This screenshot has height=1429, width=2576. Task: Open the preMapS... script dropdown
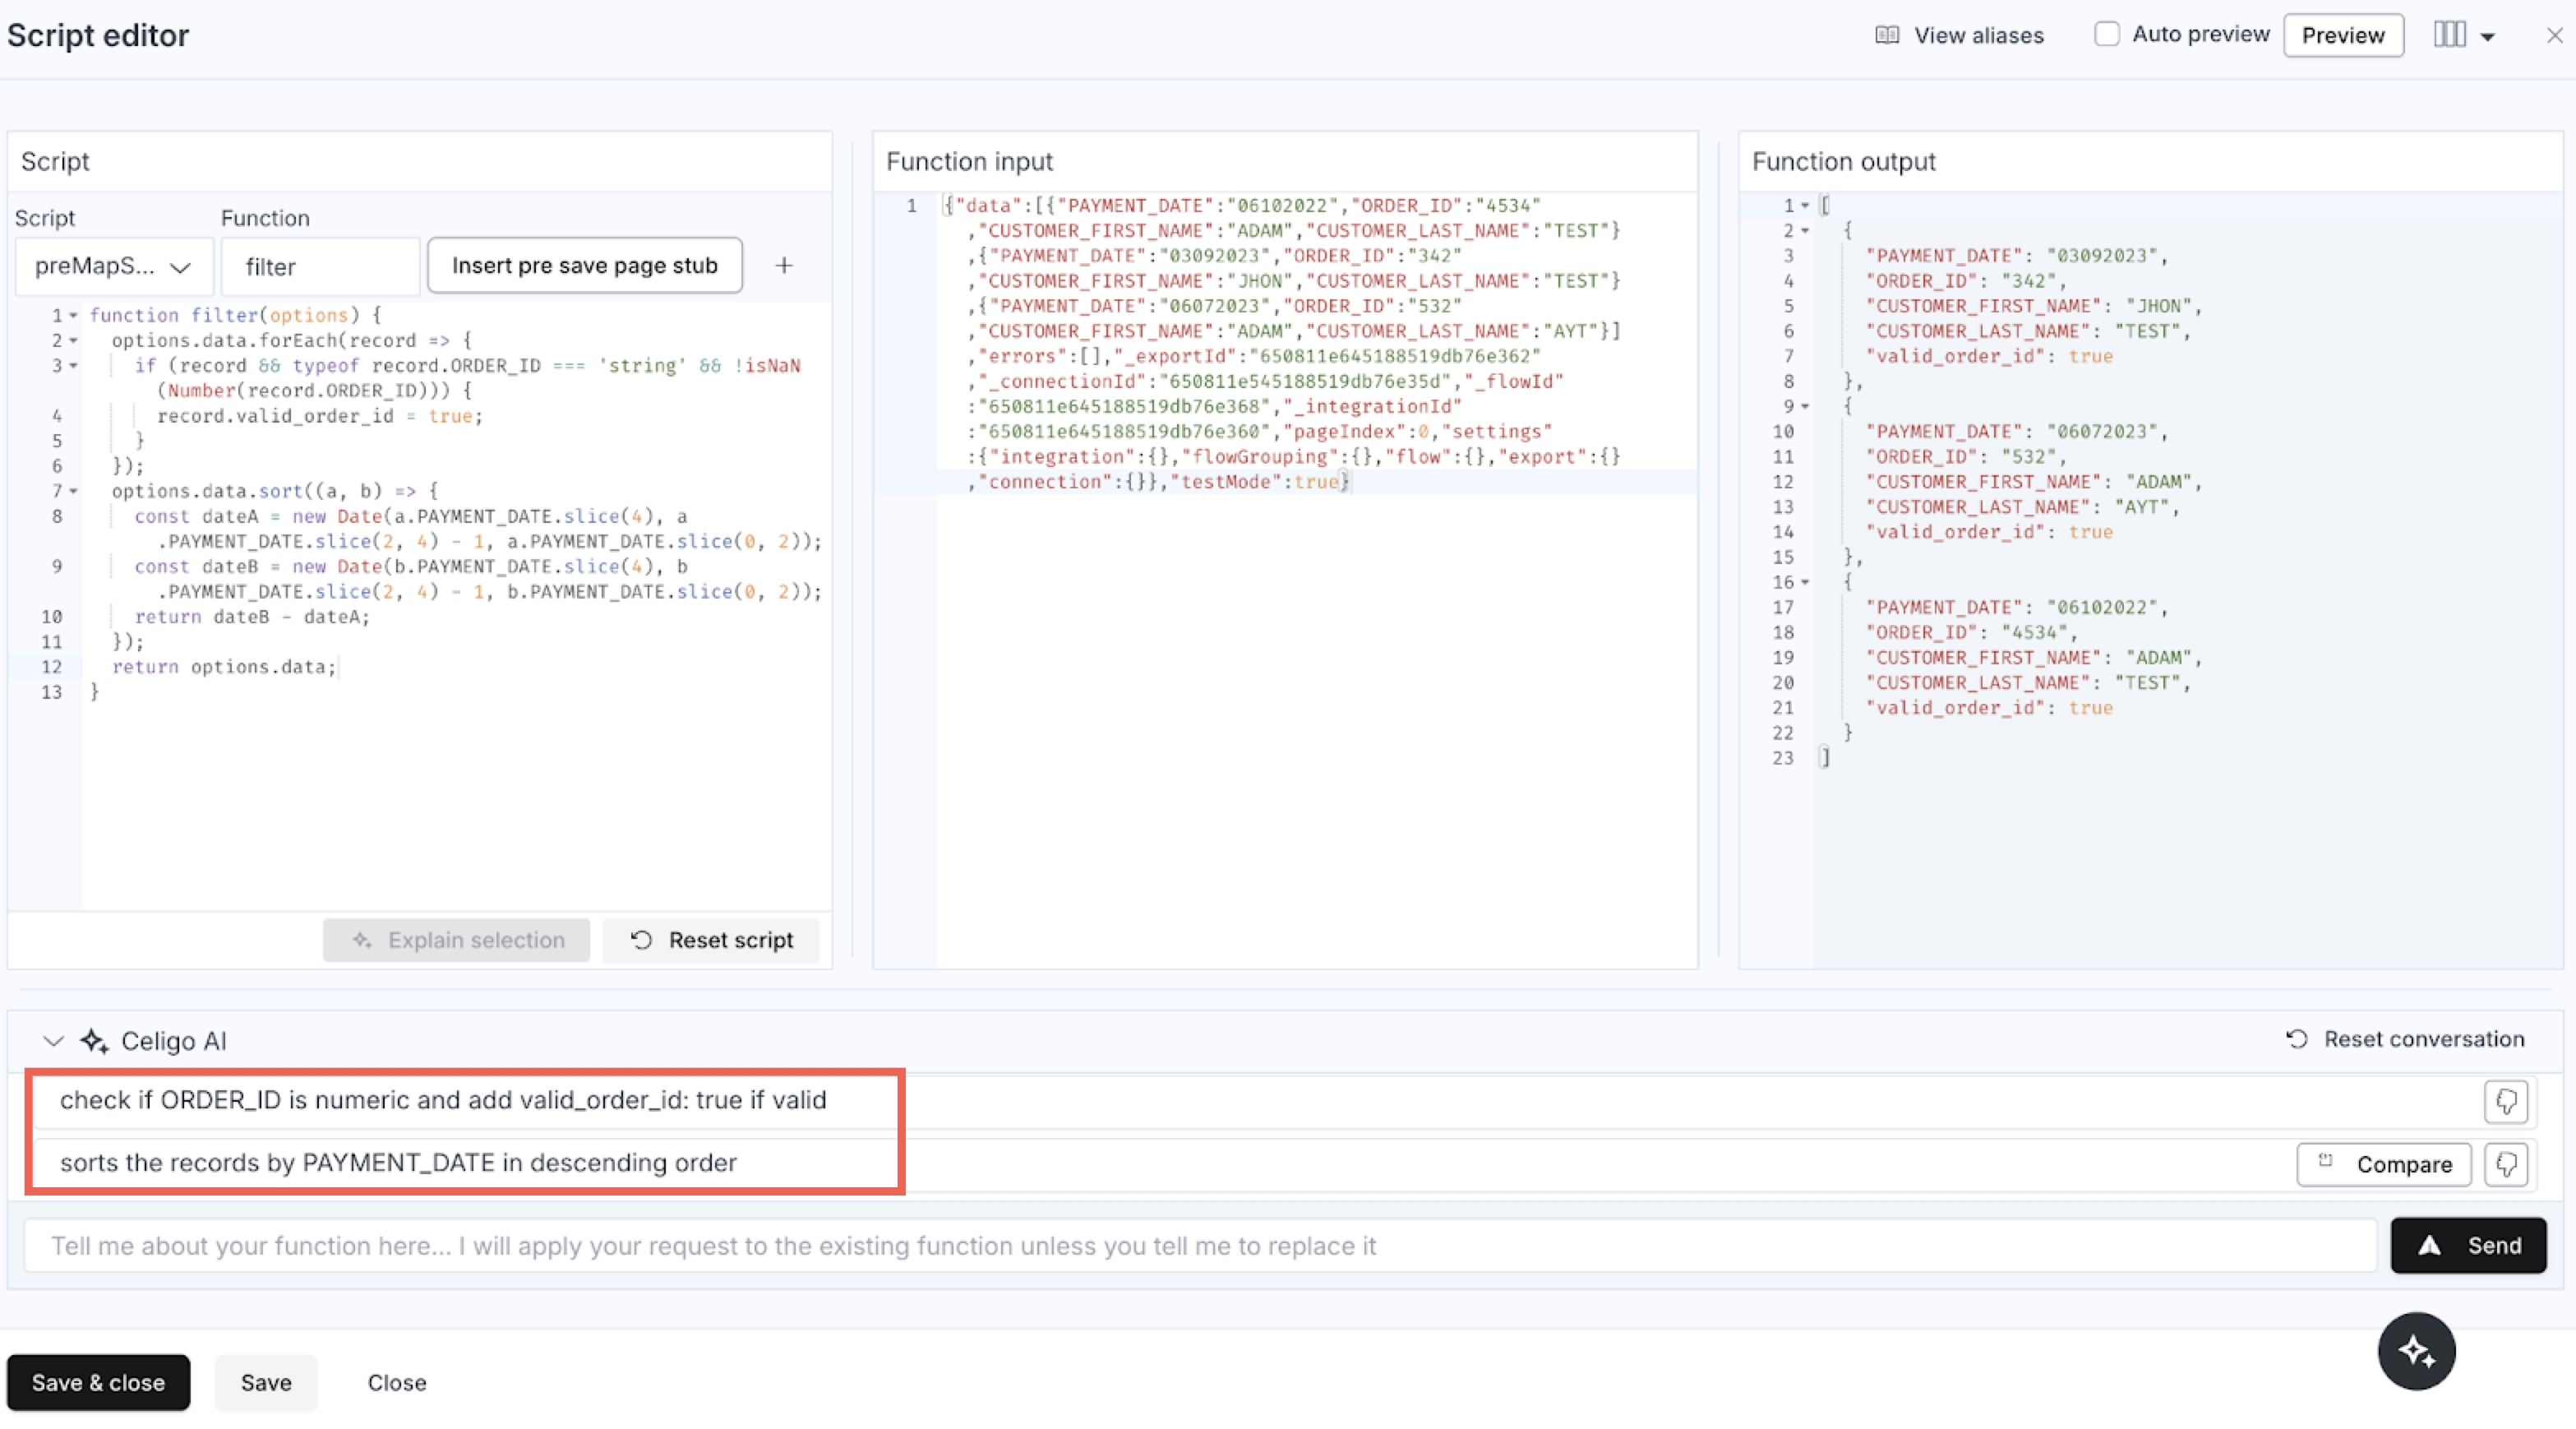coord(113,266)
